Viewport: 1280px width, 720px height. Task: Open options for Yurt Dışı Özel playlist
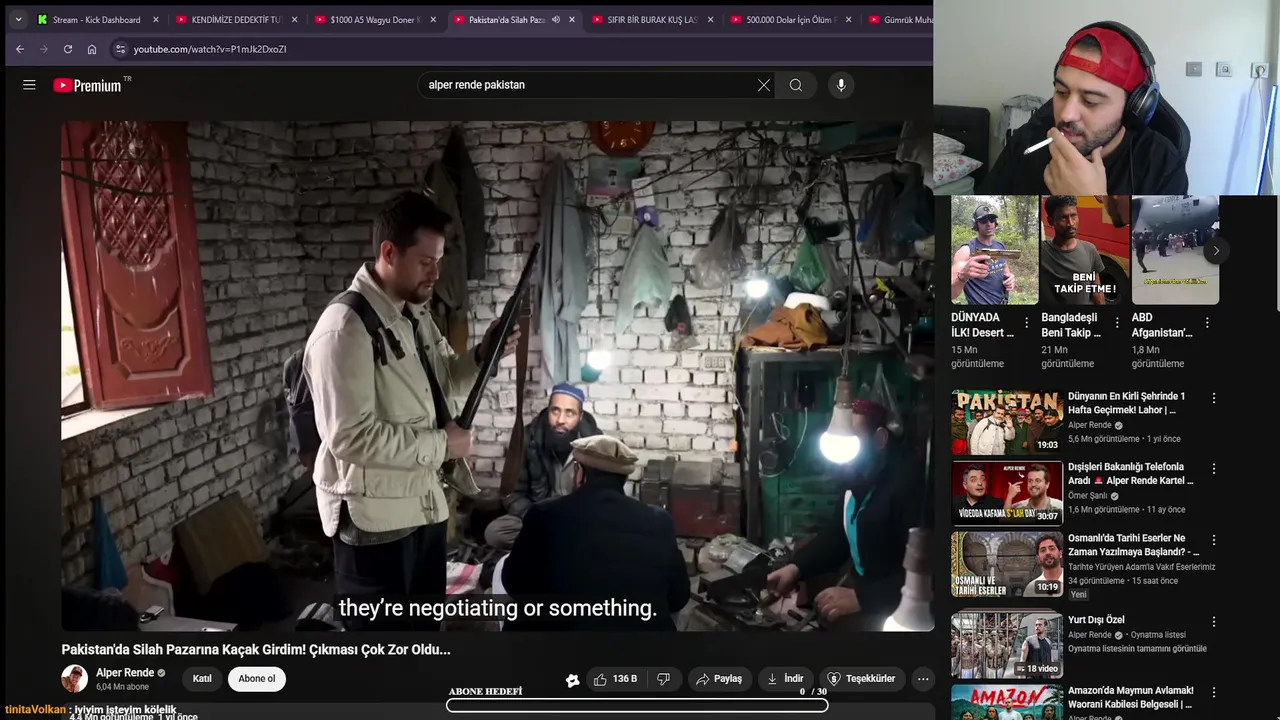pos(1214,622)
